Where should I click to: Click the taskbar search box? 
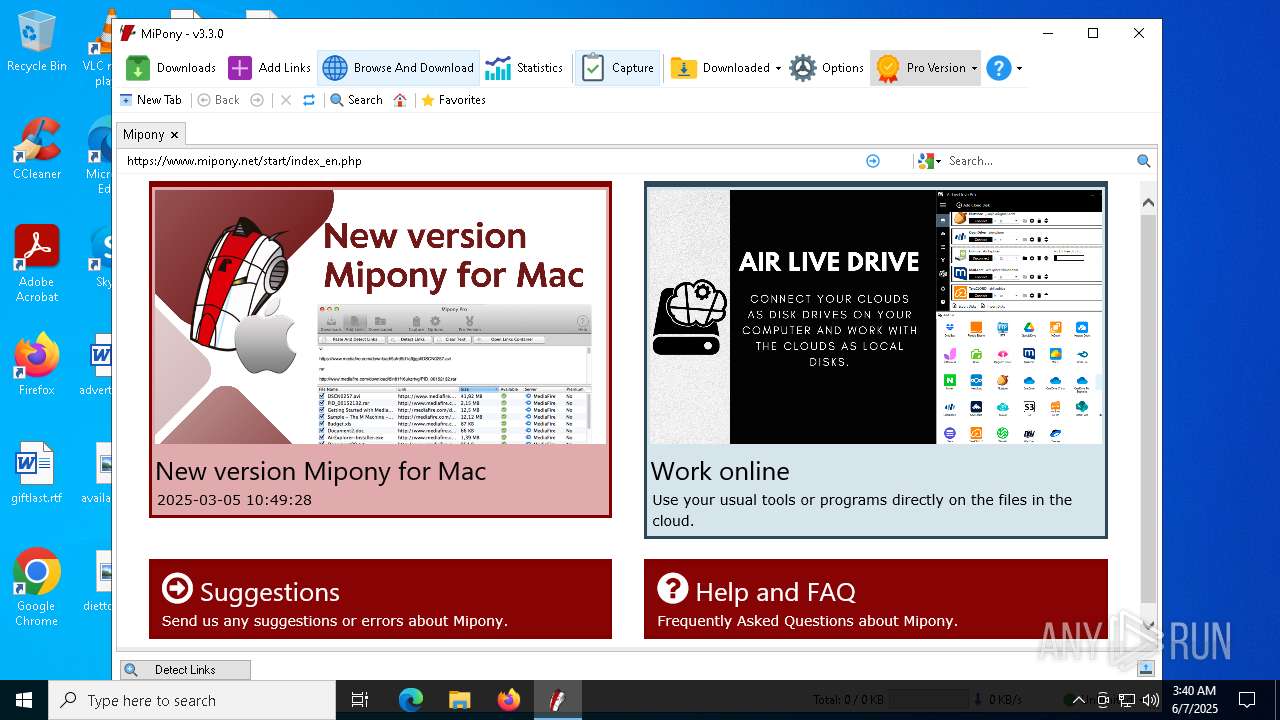coord(192,700)
